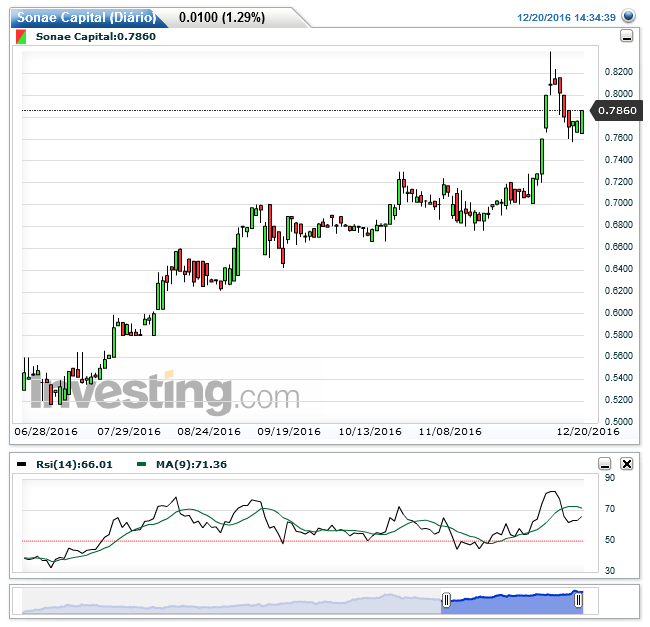Click the 09/19/2016 date axis label
Screen dimensions: 650x627
[289, 431]
